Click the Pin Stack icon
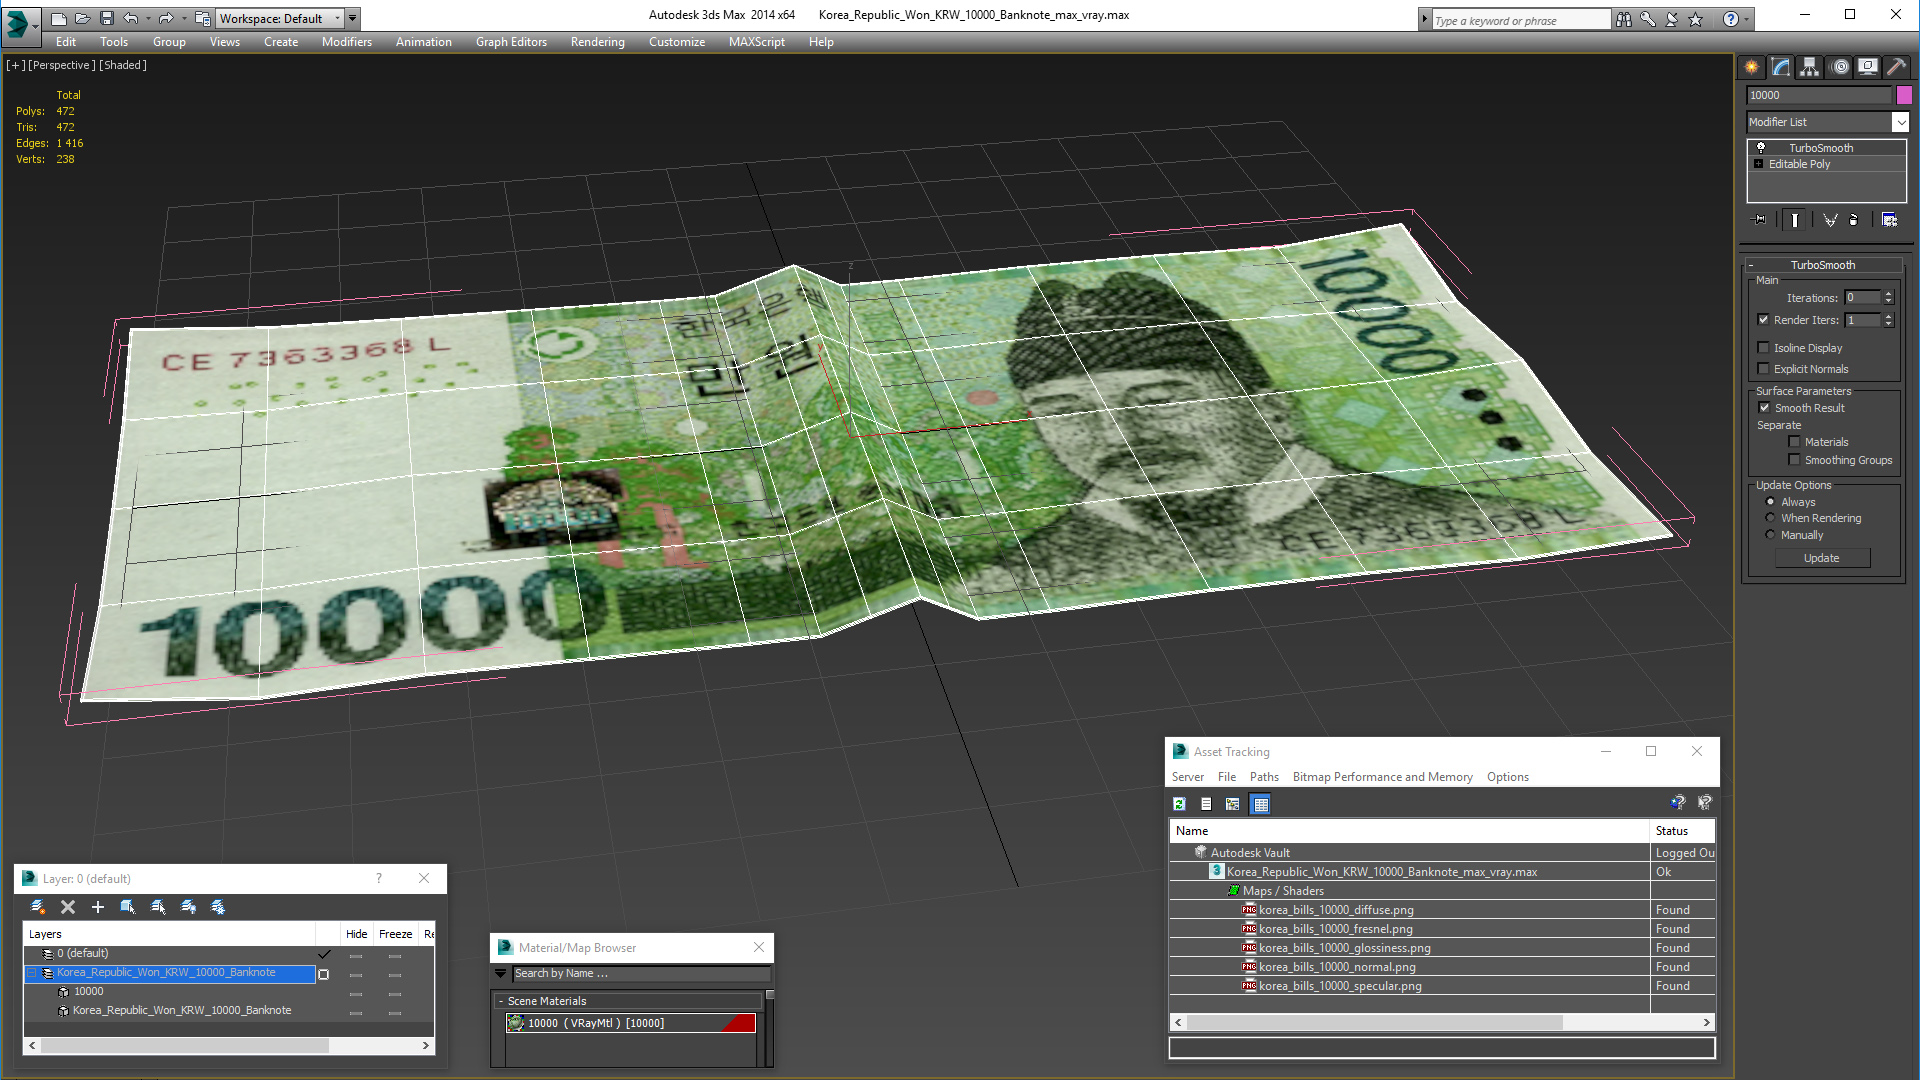1920x1080 pixels. click(x=1760, y=220)
